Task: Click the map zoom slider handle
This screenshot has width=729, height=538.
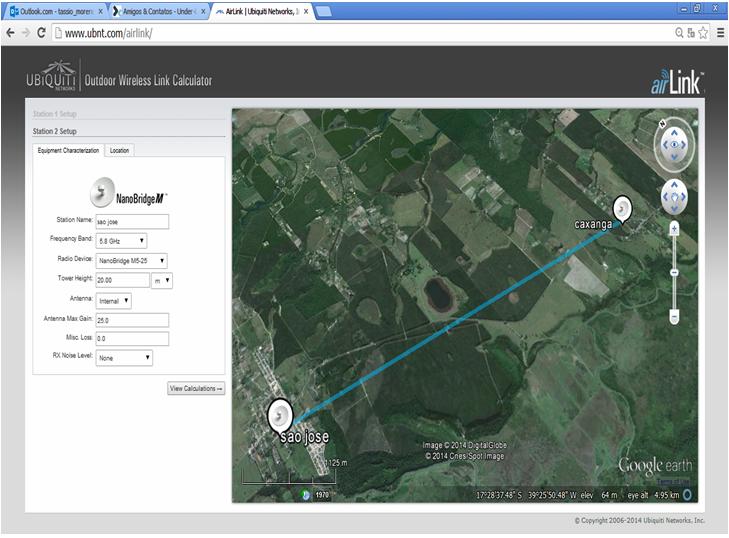Action: pyautogui.click(x=674, y=272)
